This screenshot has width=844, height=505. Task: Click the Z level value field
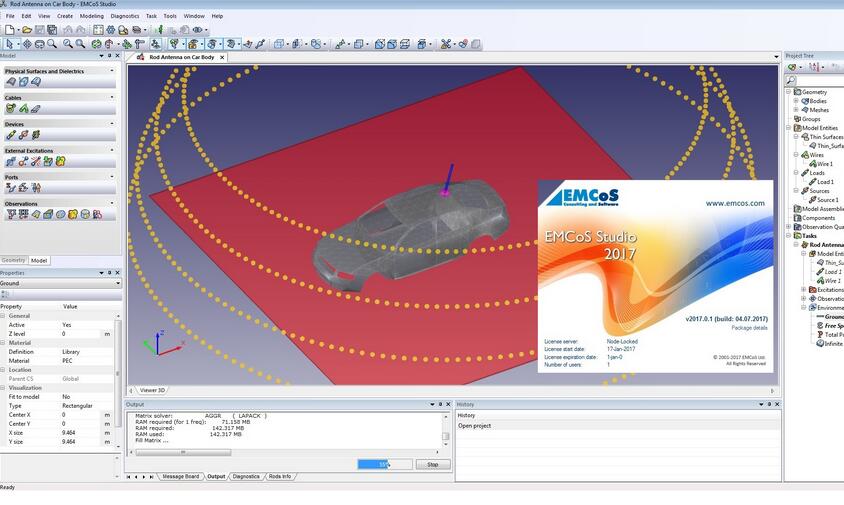(x=81, y=334)
